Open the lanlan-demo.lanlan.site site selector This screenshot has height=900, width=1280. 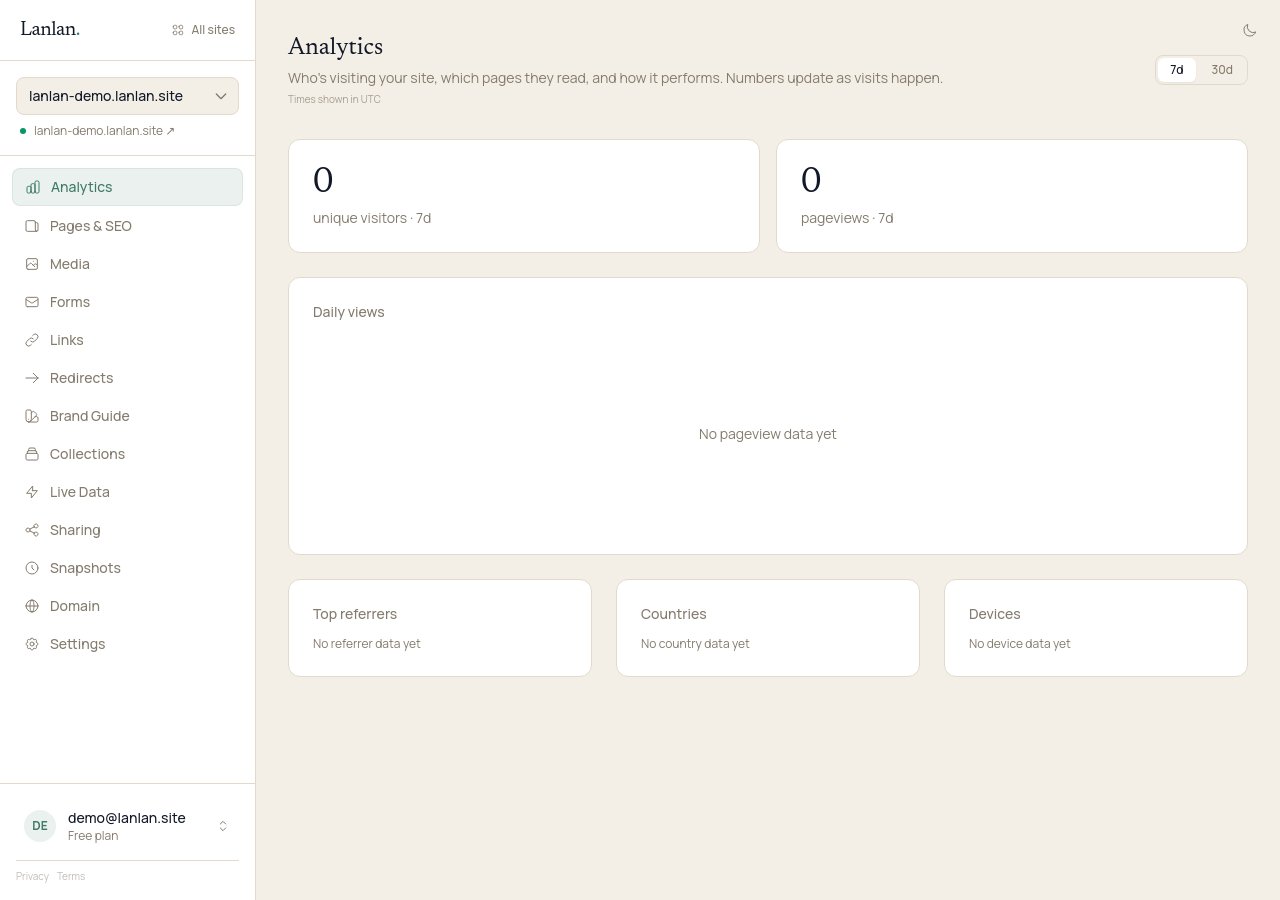[x=127, y=96]
